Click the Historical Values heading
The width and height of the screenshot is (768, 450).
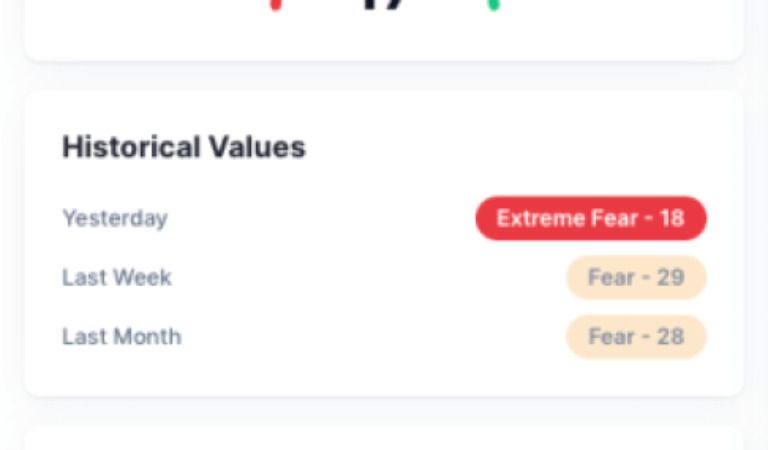point(183,147)
